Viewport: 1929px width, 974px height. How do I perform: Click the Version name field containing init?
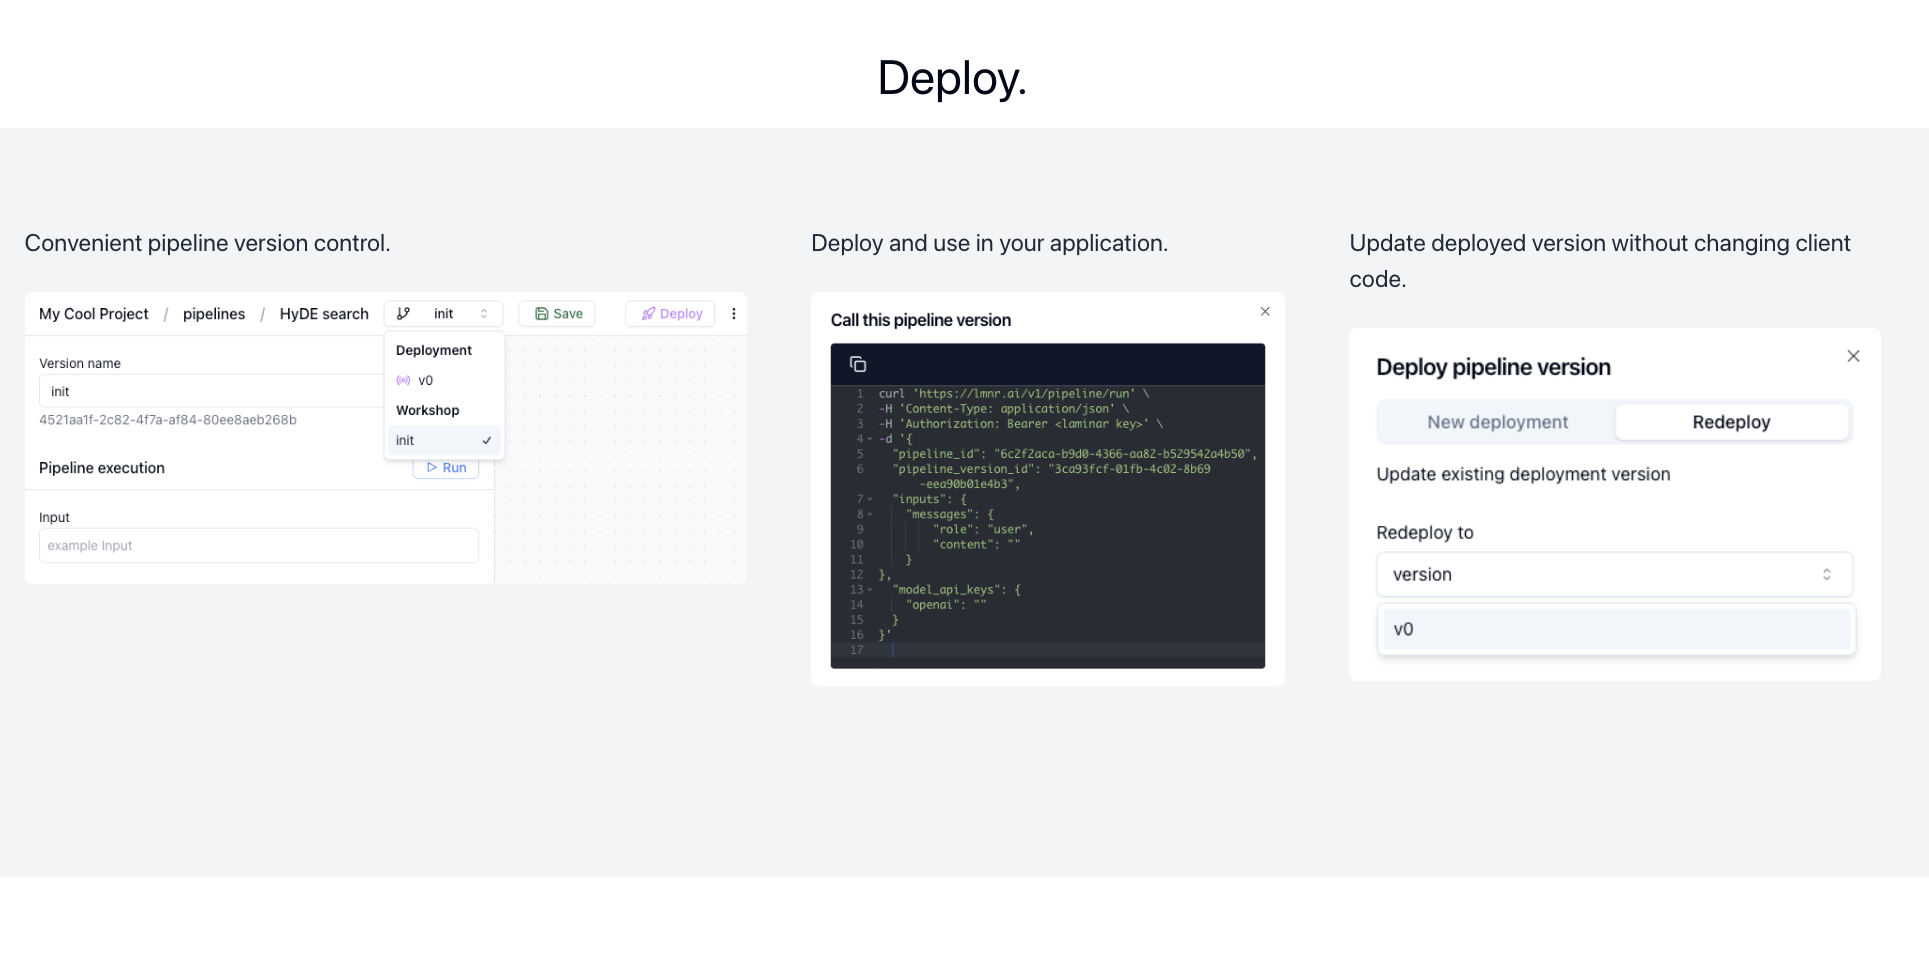(212, 391)
